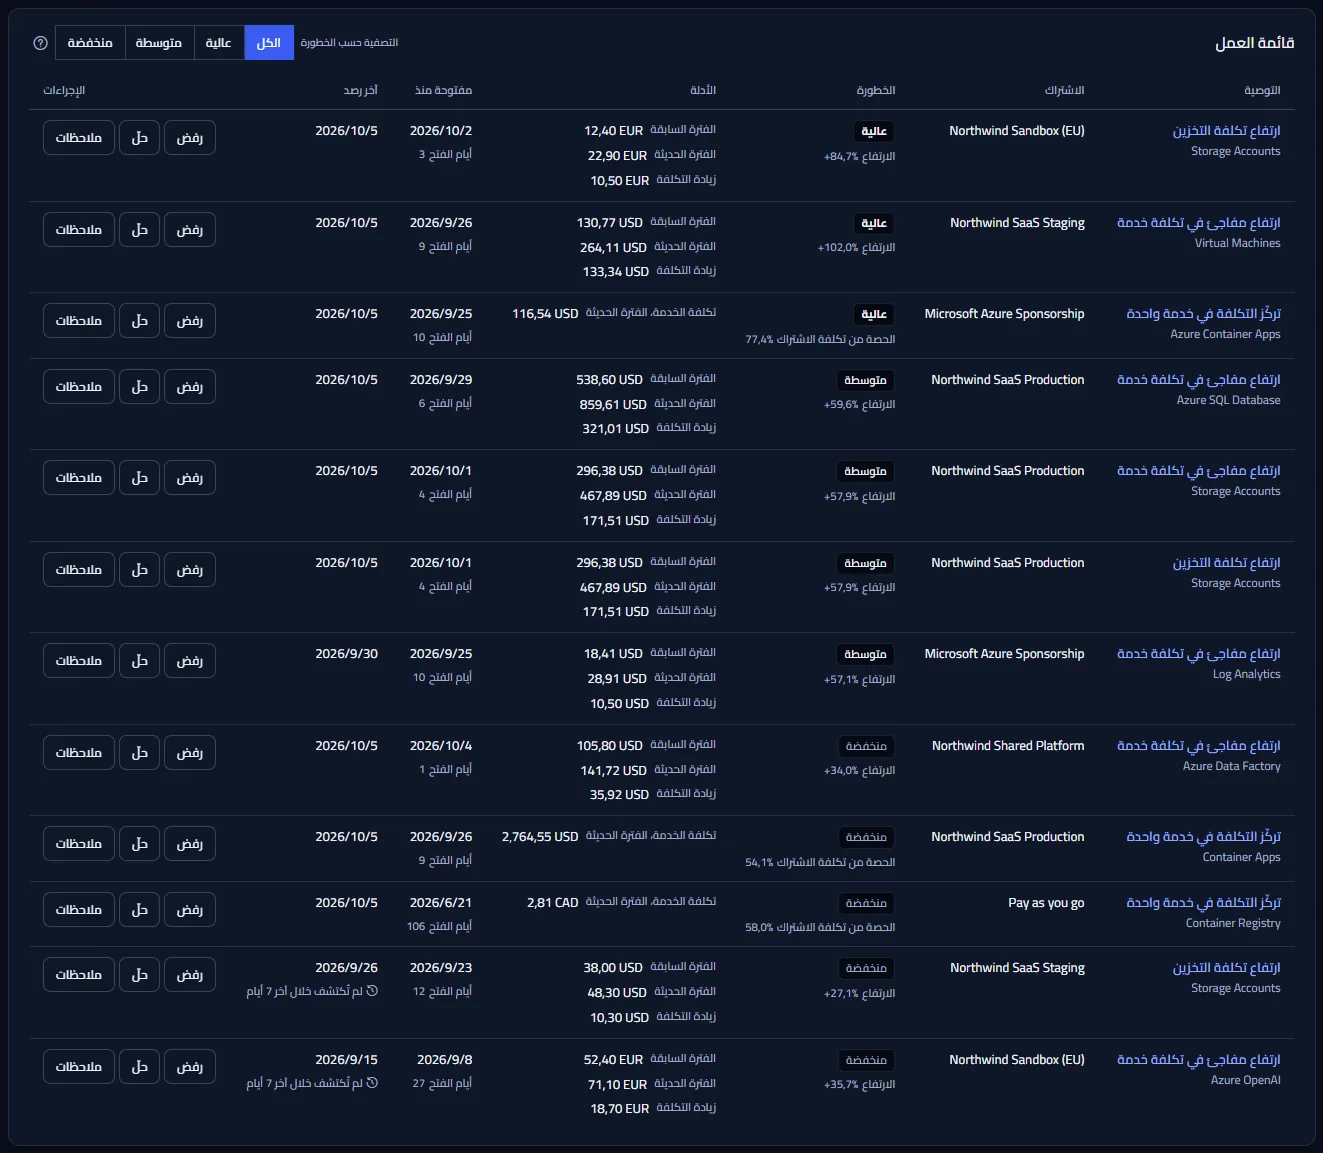
Task: Click the 2,764,55 USD cost value
Action: point(540,837)
